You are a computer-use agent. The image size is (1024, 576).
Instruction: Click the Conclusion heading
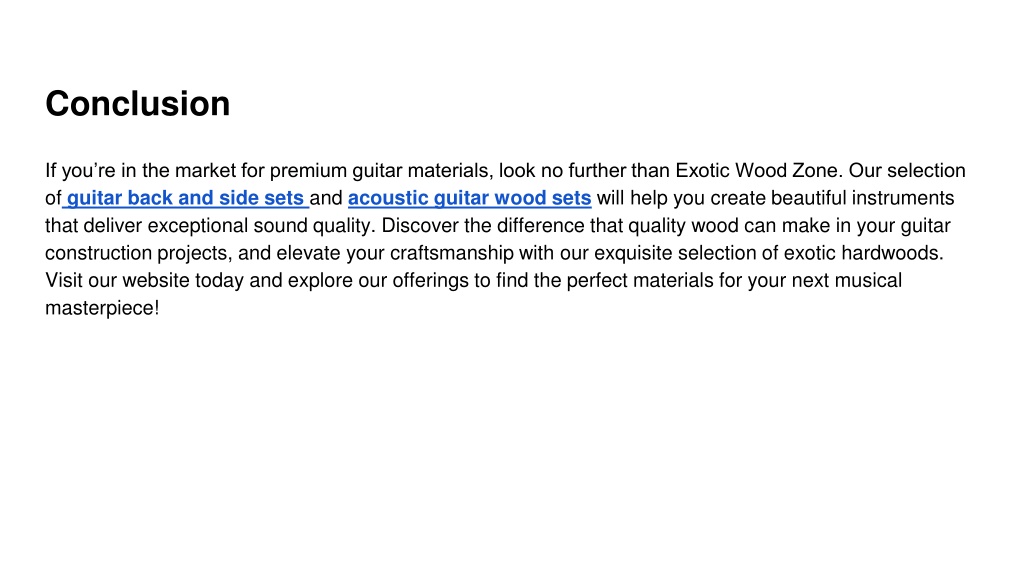[138, 104]
